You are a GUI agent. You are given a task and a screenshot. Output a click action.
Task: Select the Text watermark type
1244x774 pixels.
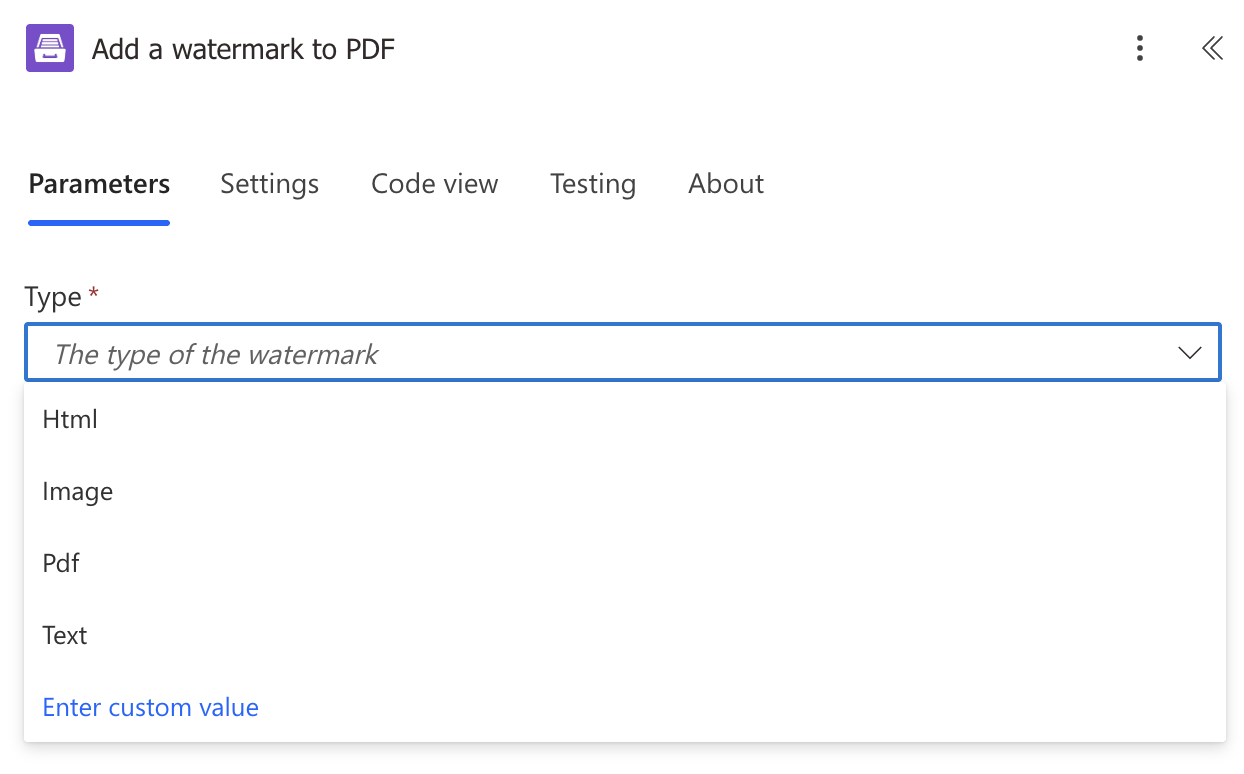click(x=65, y=636)
